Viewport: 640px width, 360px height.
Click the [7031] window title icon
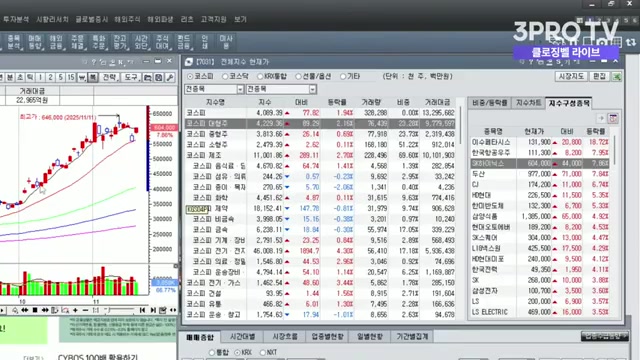[x=189, y=62]
